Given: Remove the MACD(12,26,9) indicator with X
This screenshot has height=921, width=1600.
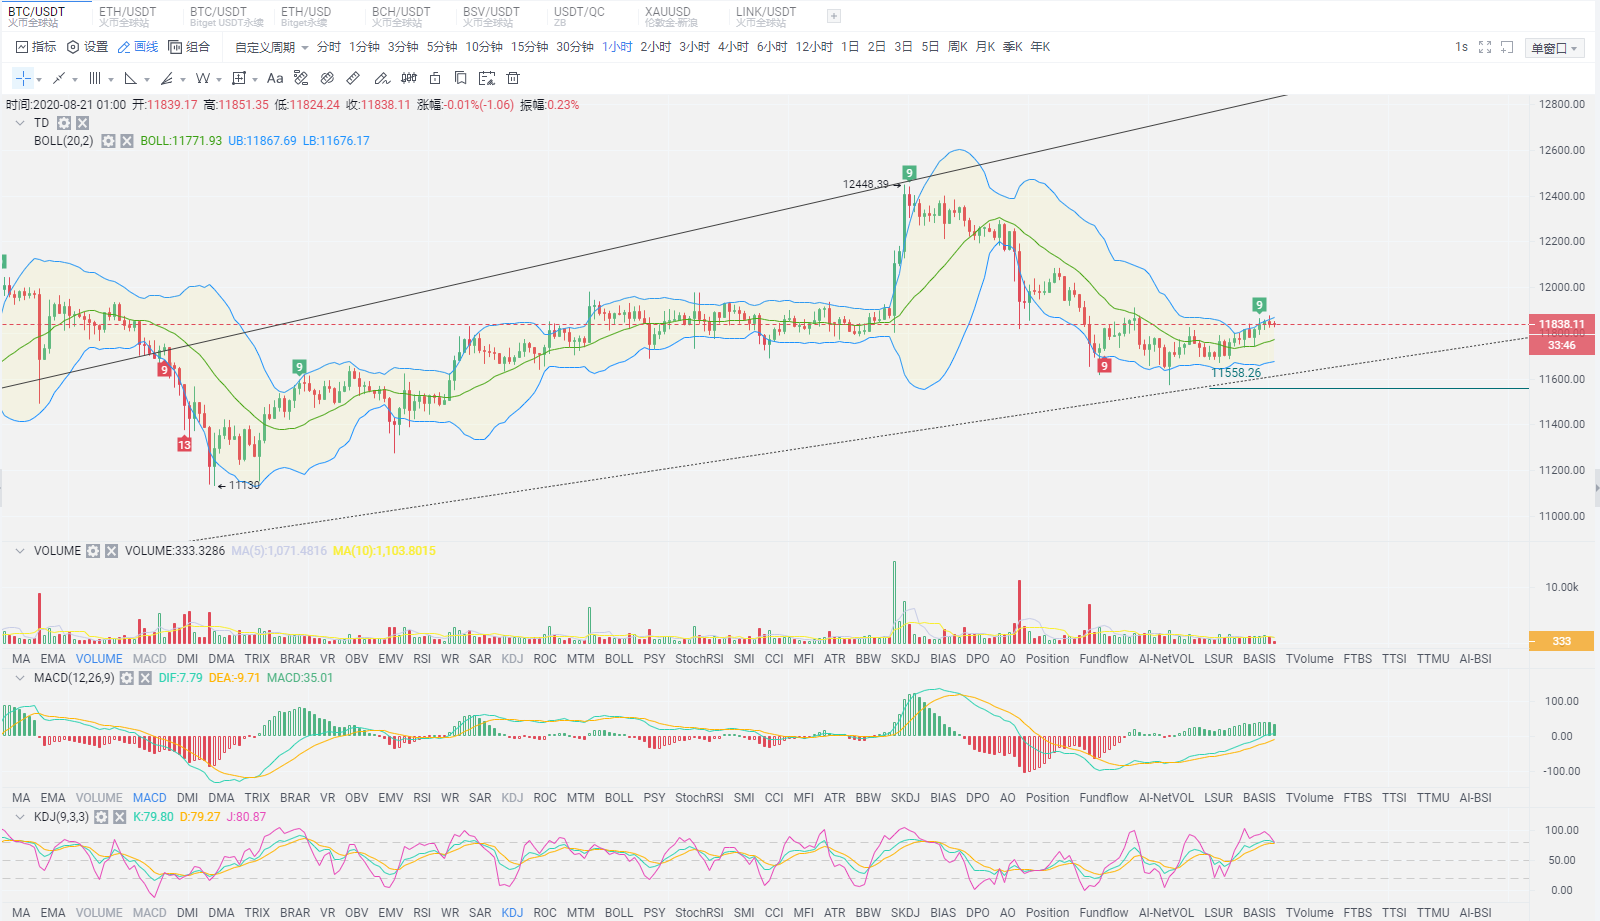Looking at the screenshot, I should [x=145, y=678].
